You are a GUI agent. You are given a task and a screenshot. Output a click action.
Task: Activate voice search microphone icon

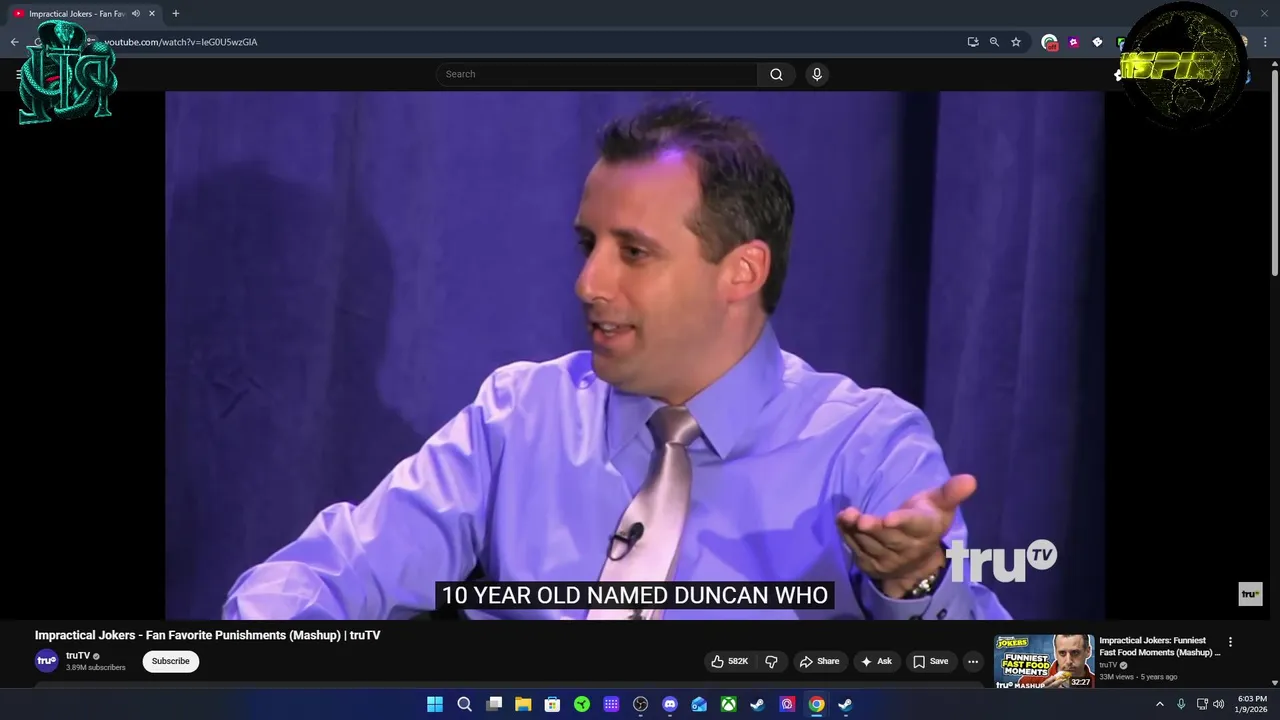(817, 74)
